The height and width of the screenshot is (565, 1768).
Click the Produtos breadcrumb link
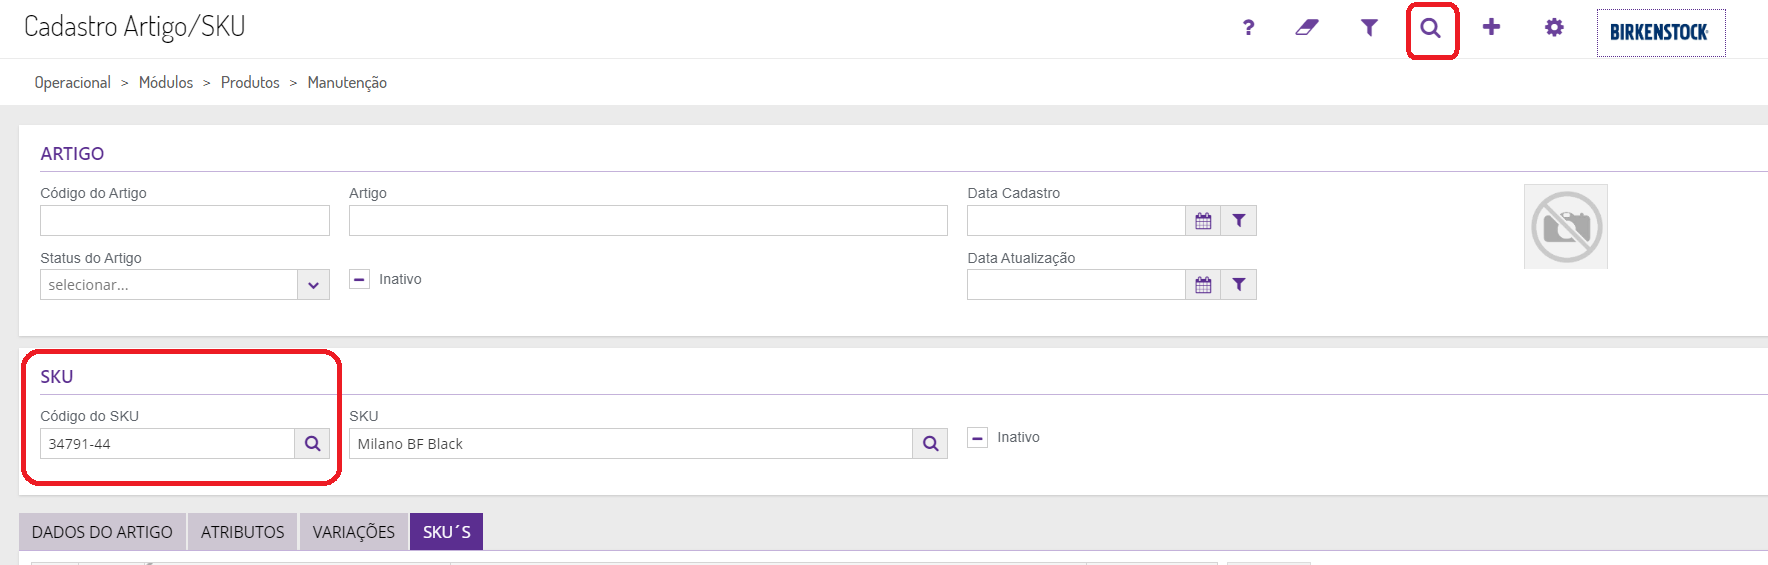250,83
